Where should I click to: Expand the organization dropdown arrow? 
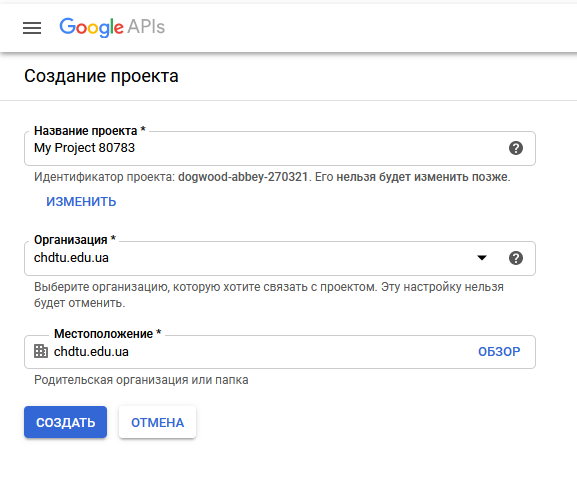pos(482,258)
